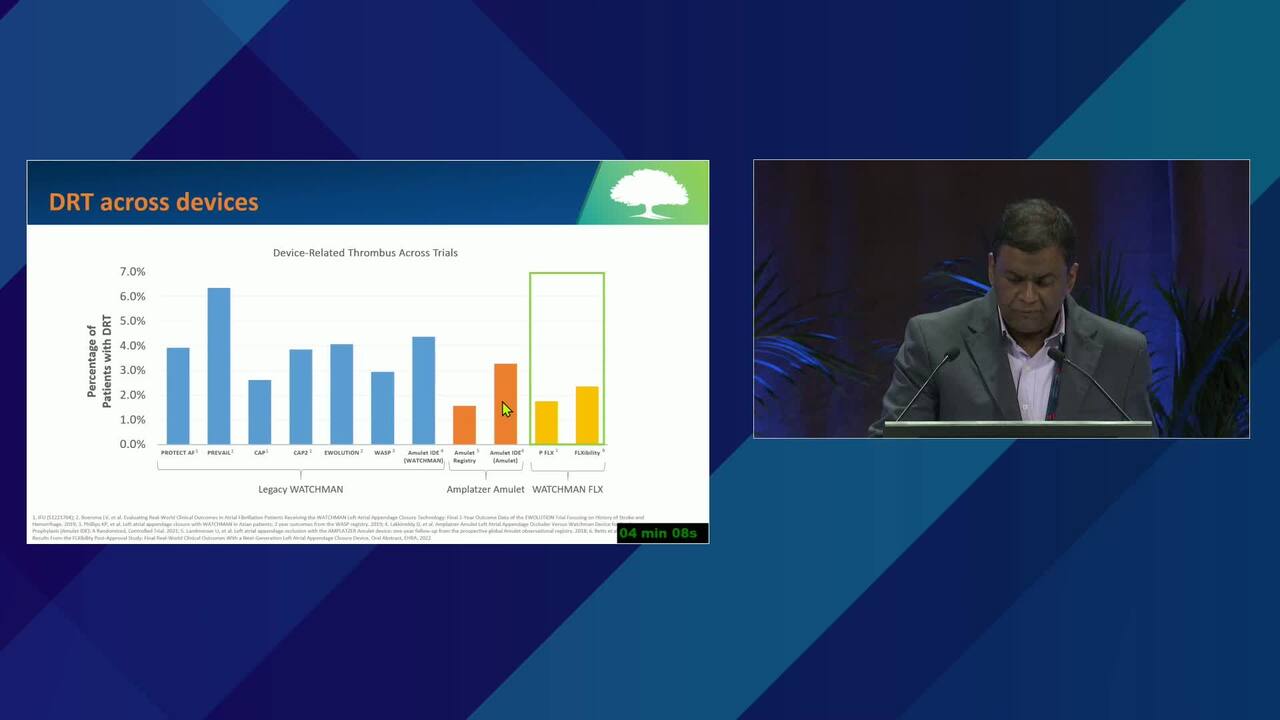Click the "PROTECT AF" axis label

click(179, 453)
